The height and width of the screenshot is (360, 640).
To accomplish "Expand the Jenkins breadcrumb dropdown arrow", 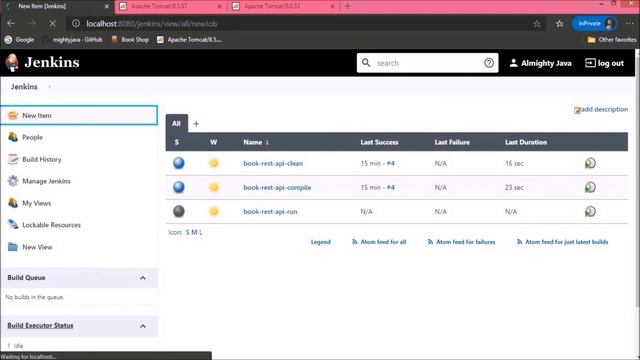I will point(49,87).
